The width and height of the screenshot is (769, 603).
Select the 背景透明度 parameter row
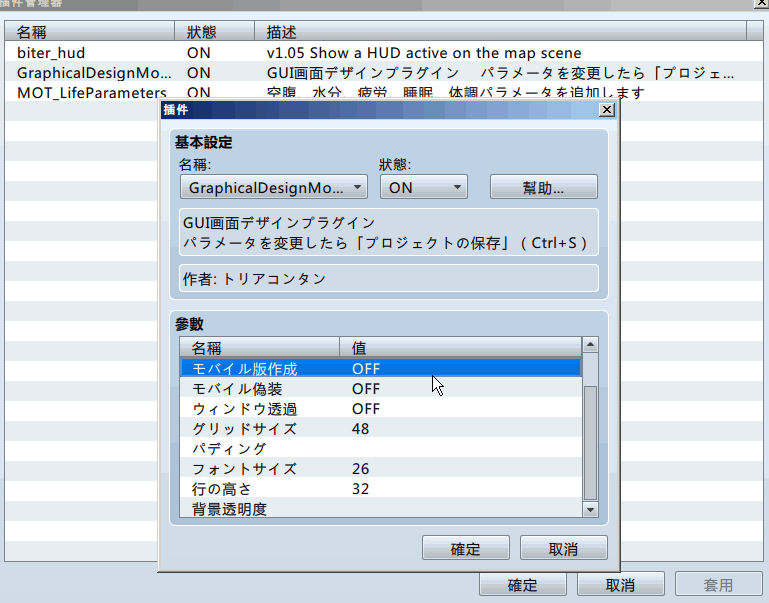coord(381,508)
